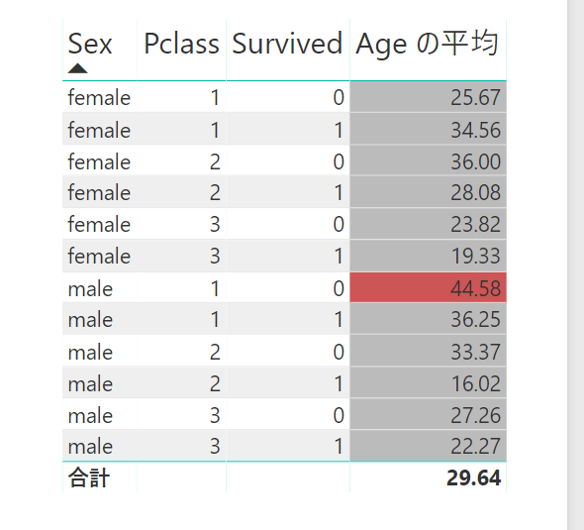Image resolution: width=584 pixels, height=530 pixels.
Task: Select the red highlighted 44.58 cell
Action: 428,288
